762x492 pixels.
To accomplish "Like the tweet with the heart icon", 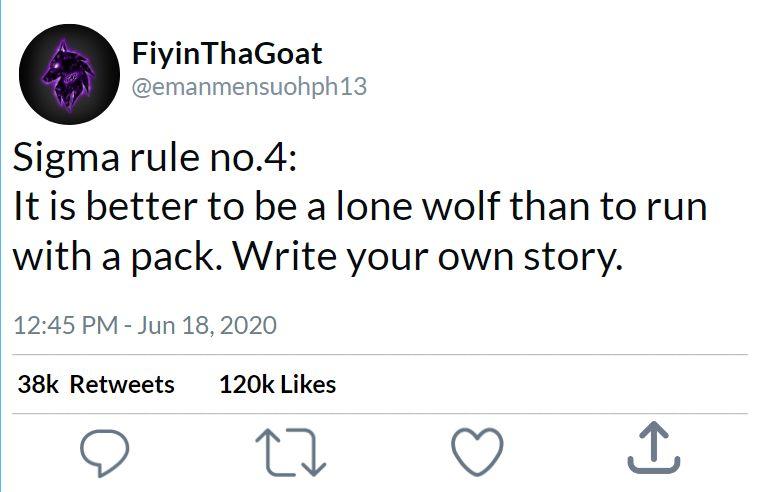I will 477,452.
